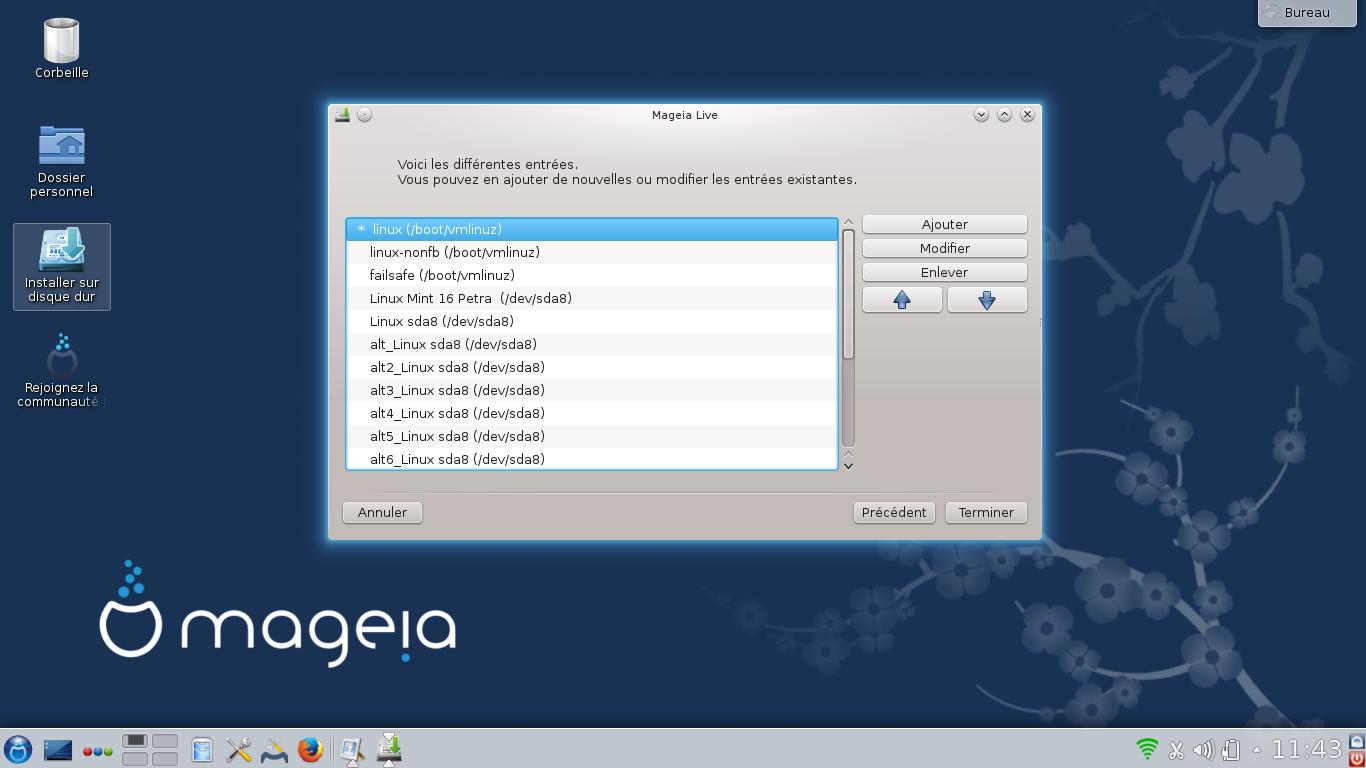Image resolution: width=1366 pixels, height=768 pixels.
Task: Select the alt2_Linux sda8 entry
Action: (x=592, y=367)
